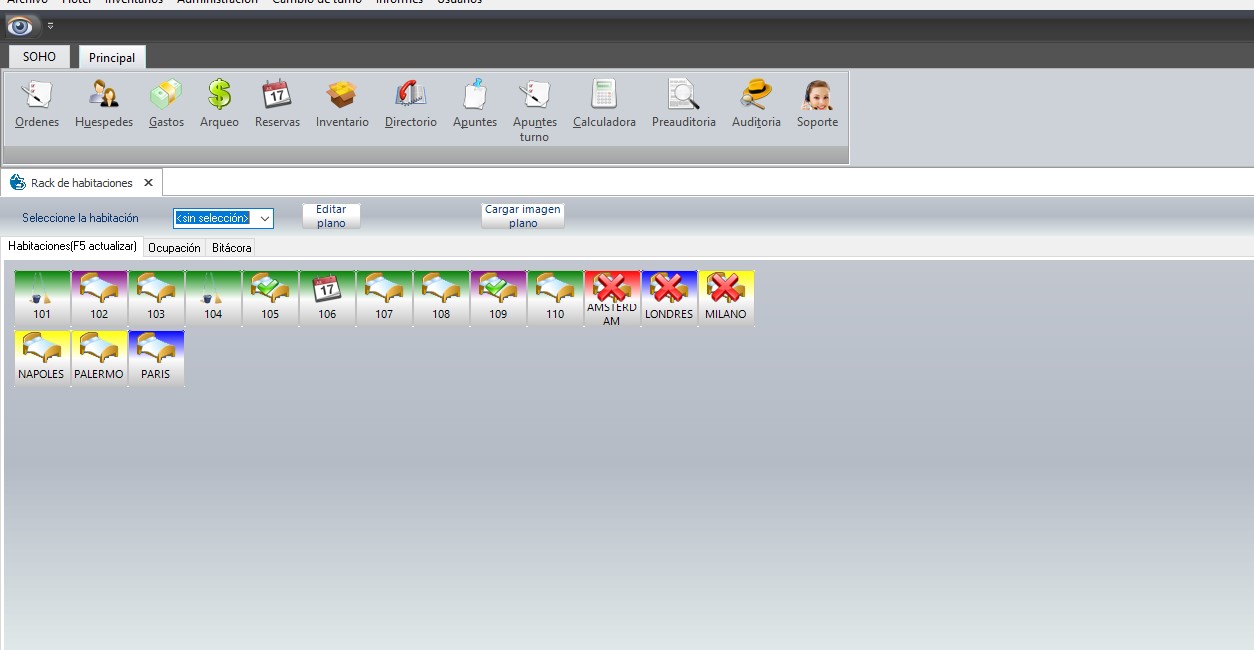
Task: Open Gastos from the toolbar
Action: coord(166,96)
